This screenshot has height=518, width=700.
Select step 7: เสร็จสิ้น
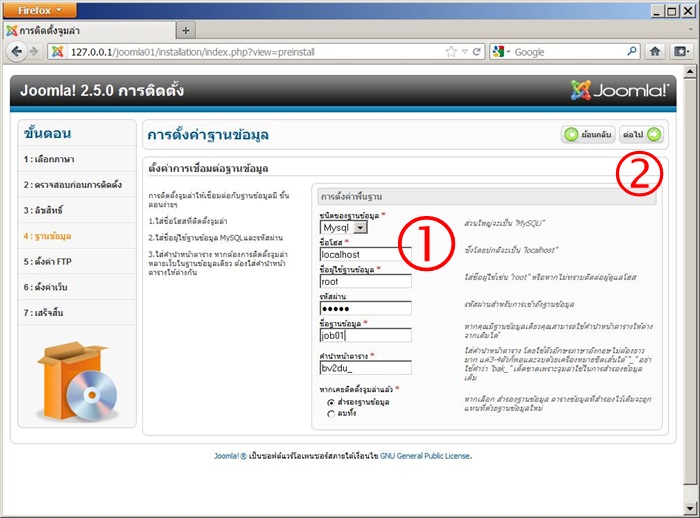(x=43, y=313)
